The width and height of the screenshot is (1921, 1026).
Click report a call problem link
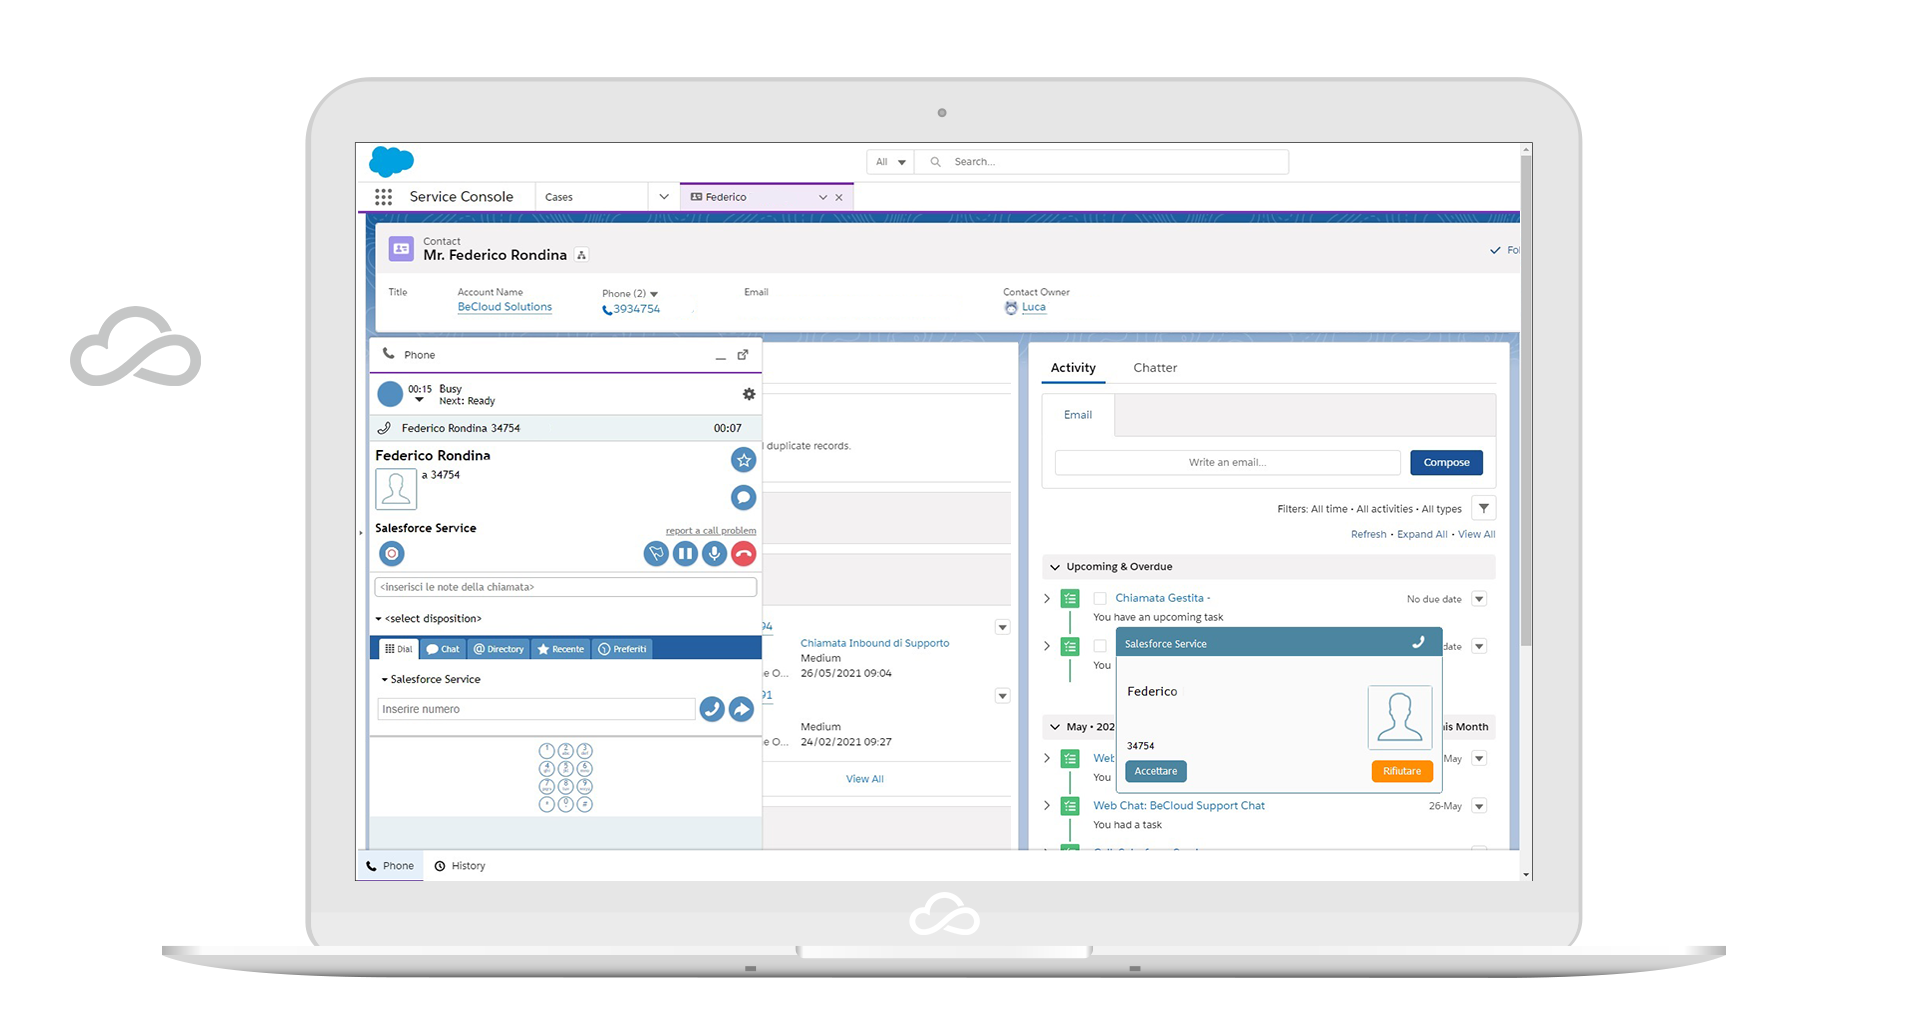pos(711,531)
